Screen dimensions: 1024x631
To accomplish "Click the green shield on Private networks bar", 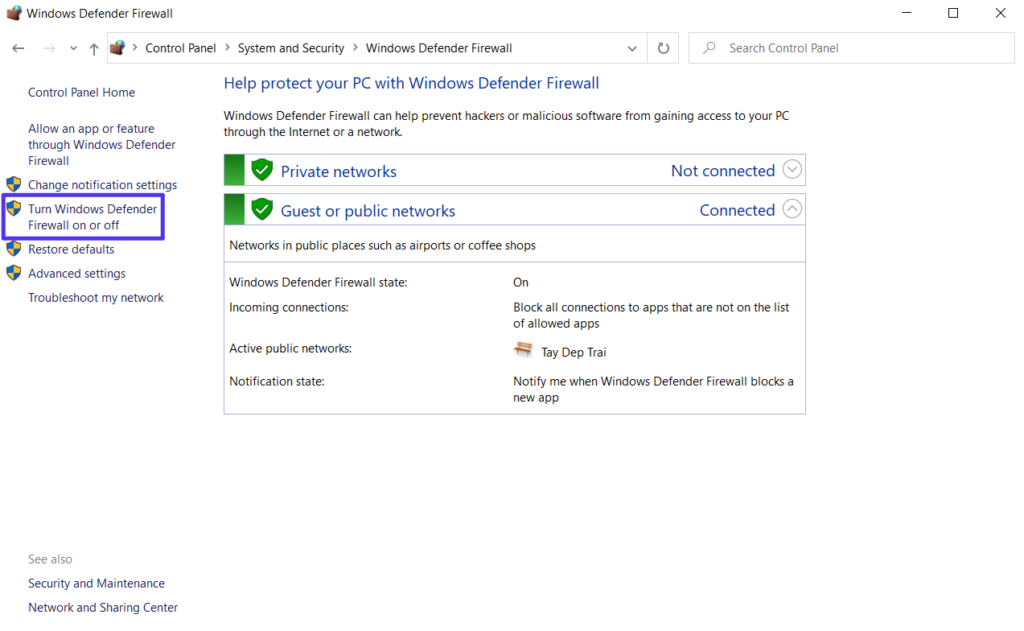I will (262, 169).
